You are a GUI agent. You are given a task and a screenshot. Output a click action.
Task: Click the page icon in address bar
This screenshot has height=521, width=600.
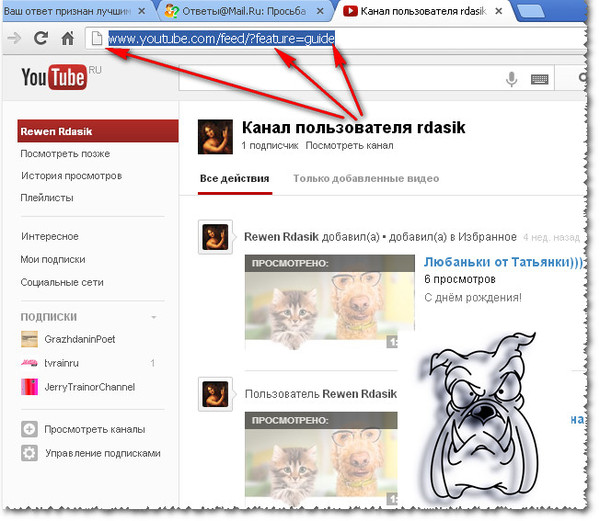coord(97,38)
